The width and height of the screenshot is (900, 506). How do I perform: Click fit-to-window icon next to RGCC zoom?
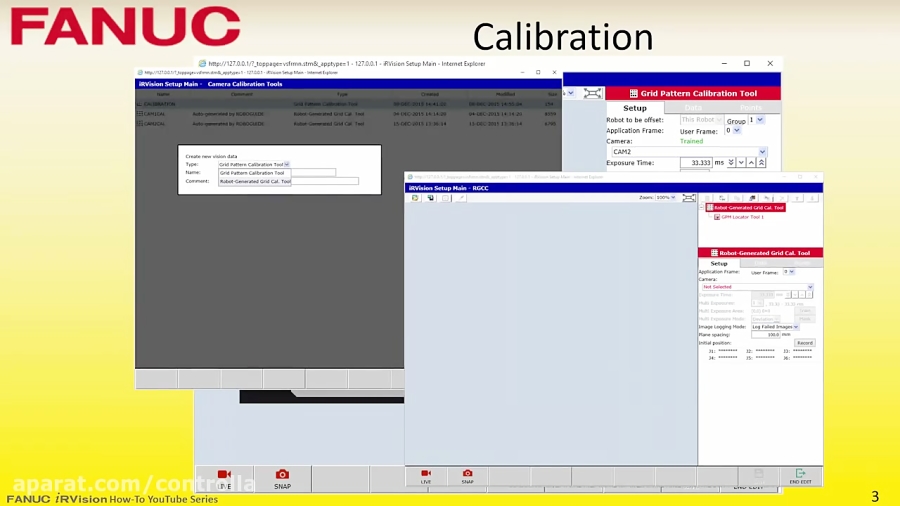point(689,198)
